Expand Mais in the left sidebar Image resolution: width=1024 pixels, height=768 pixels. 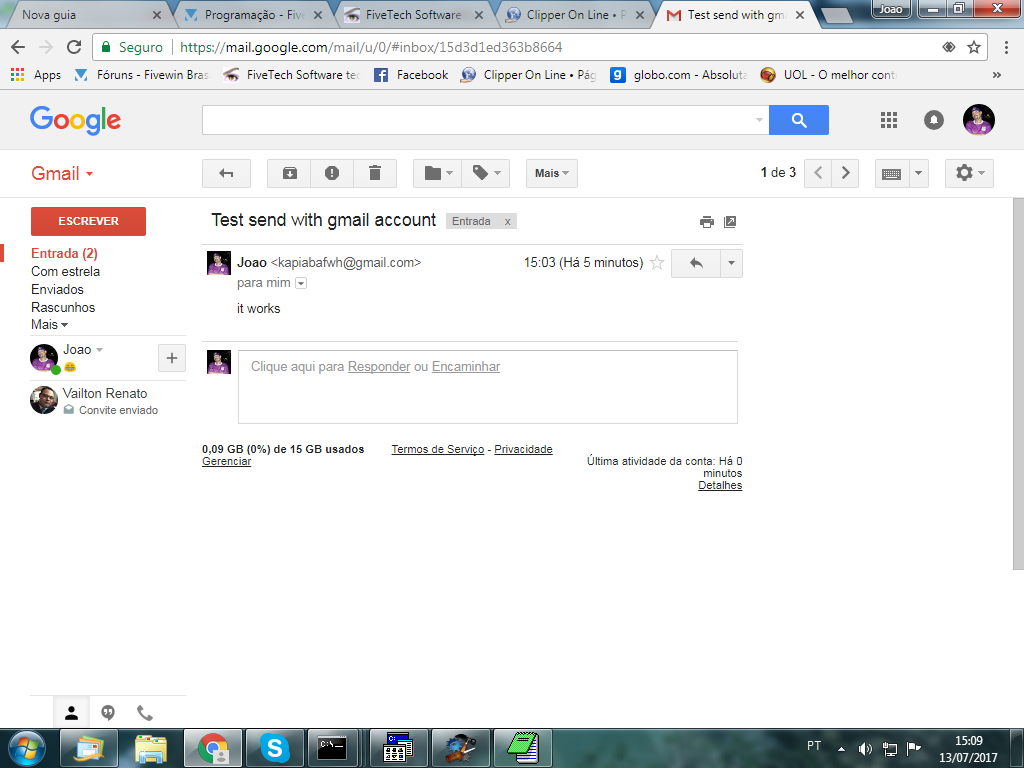click(49, 325)
